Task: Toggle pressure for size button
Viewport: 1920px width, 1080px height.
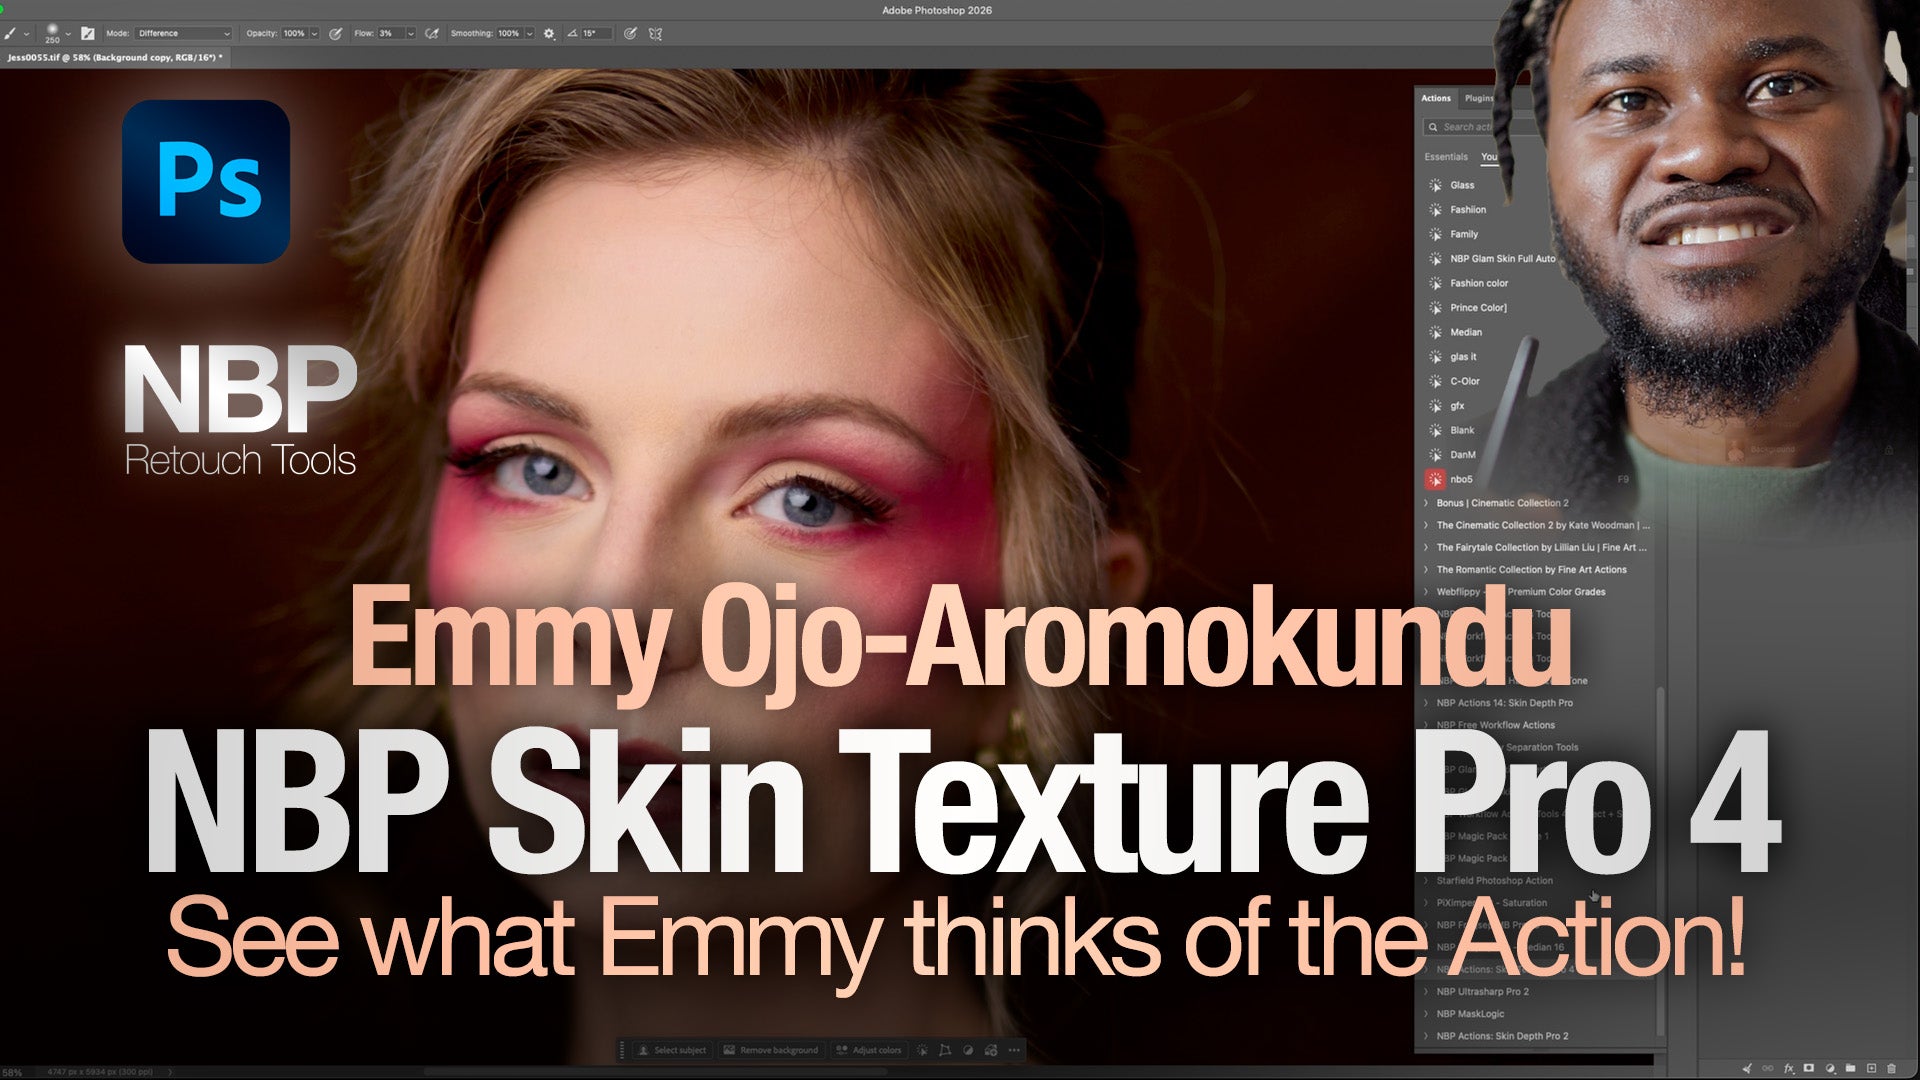Action: pyautogui.click(x=630, y=33)
